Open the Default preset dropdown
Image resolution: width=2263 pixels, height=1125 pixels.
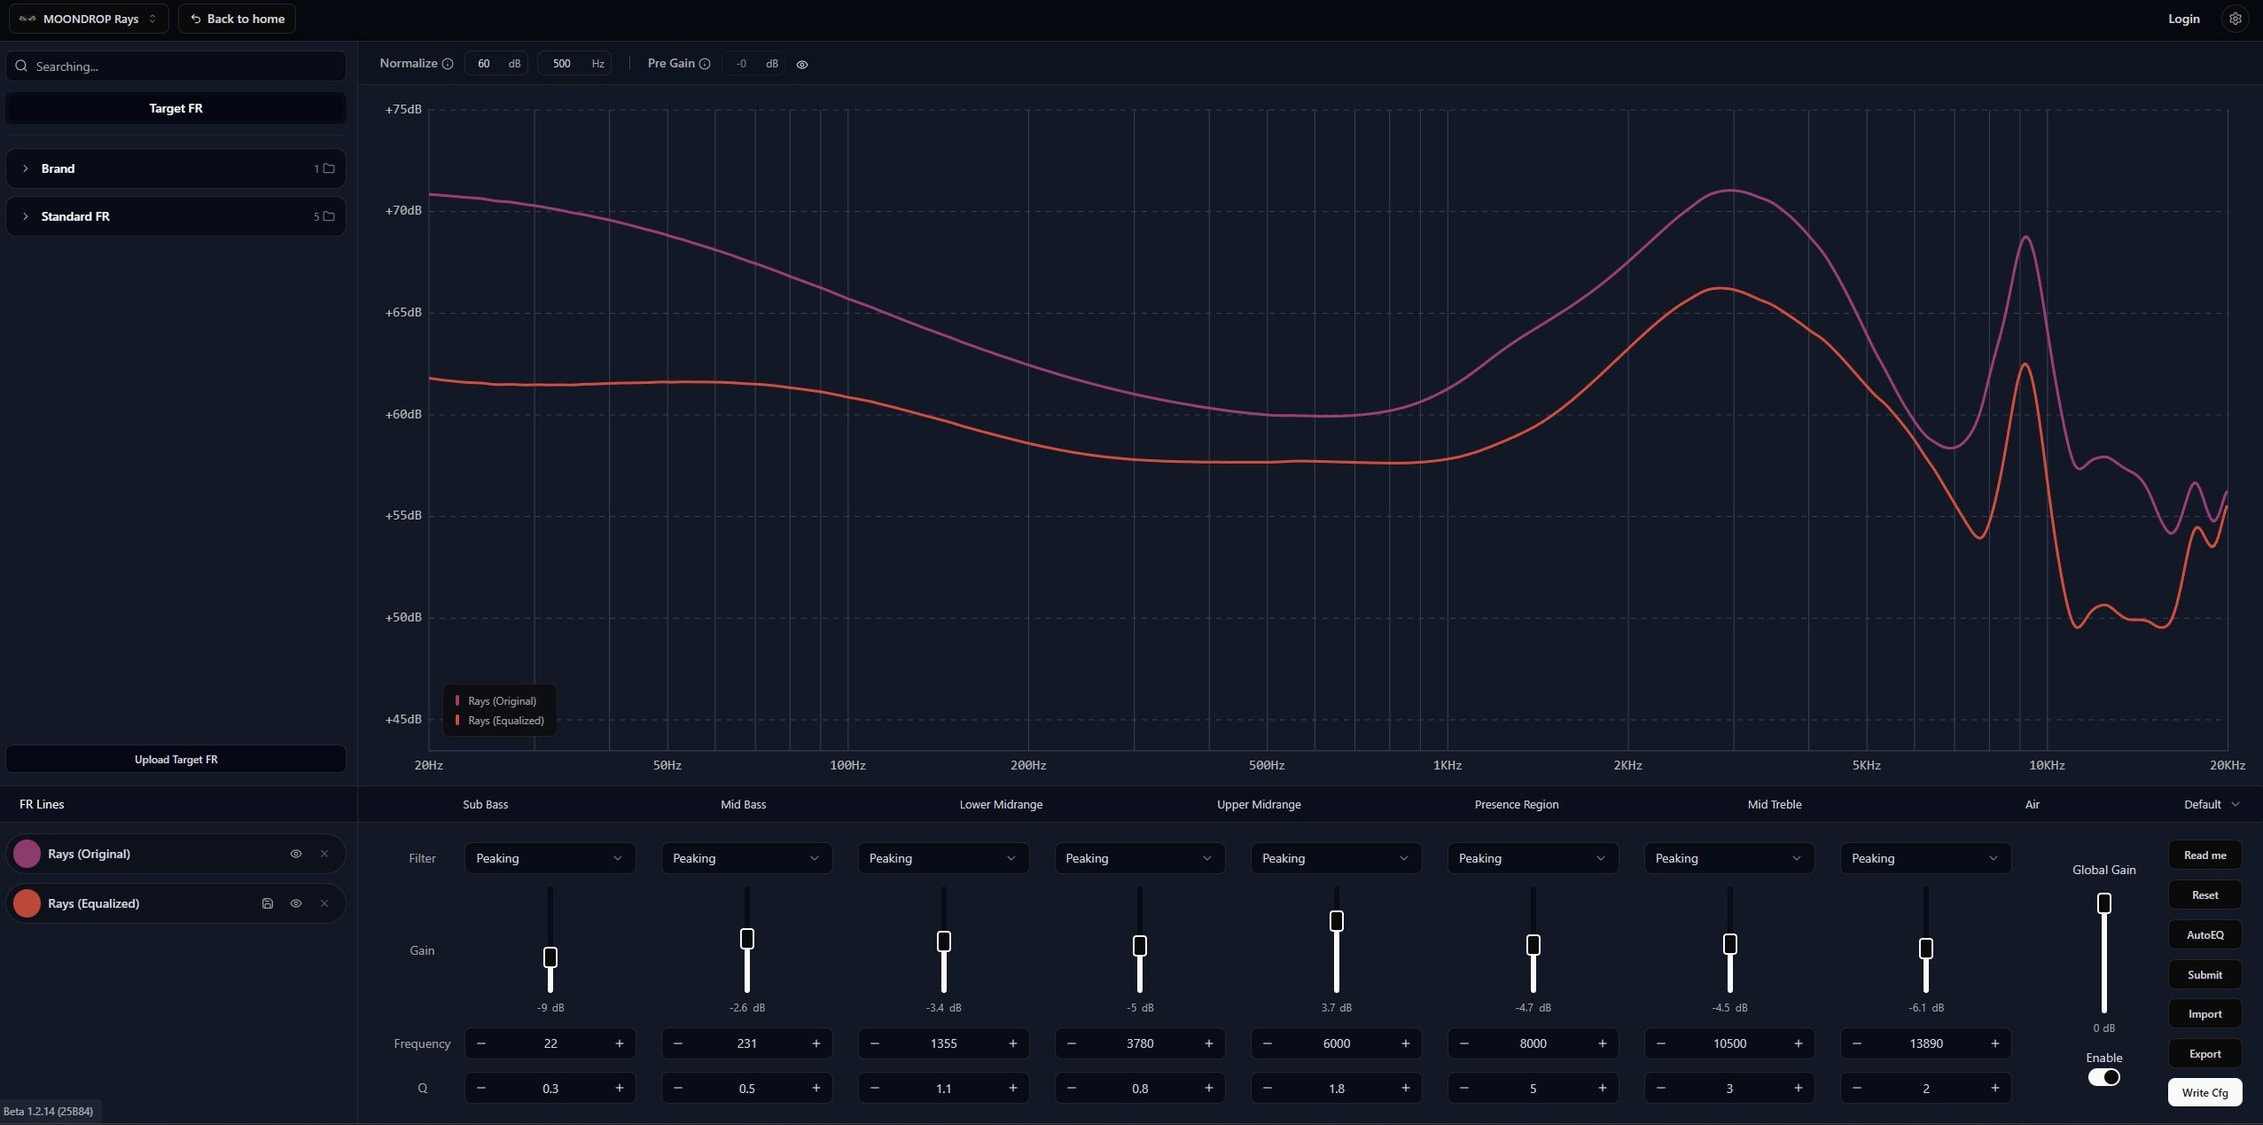2211,804
